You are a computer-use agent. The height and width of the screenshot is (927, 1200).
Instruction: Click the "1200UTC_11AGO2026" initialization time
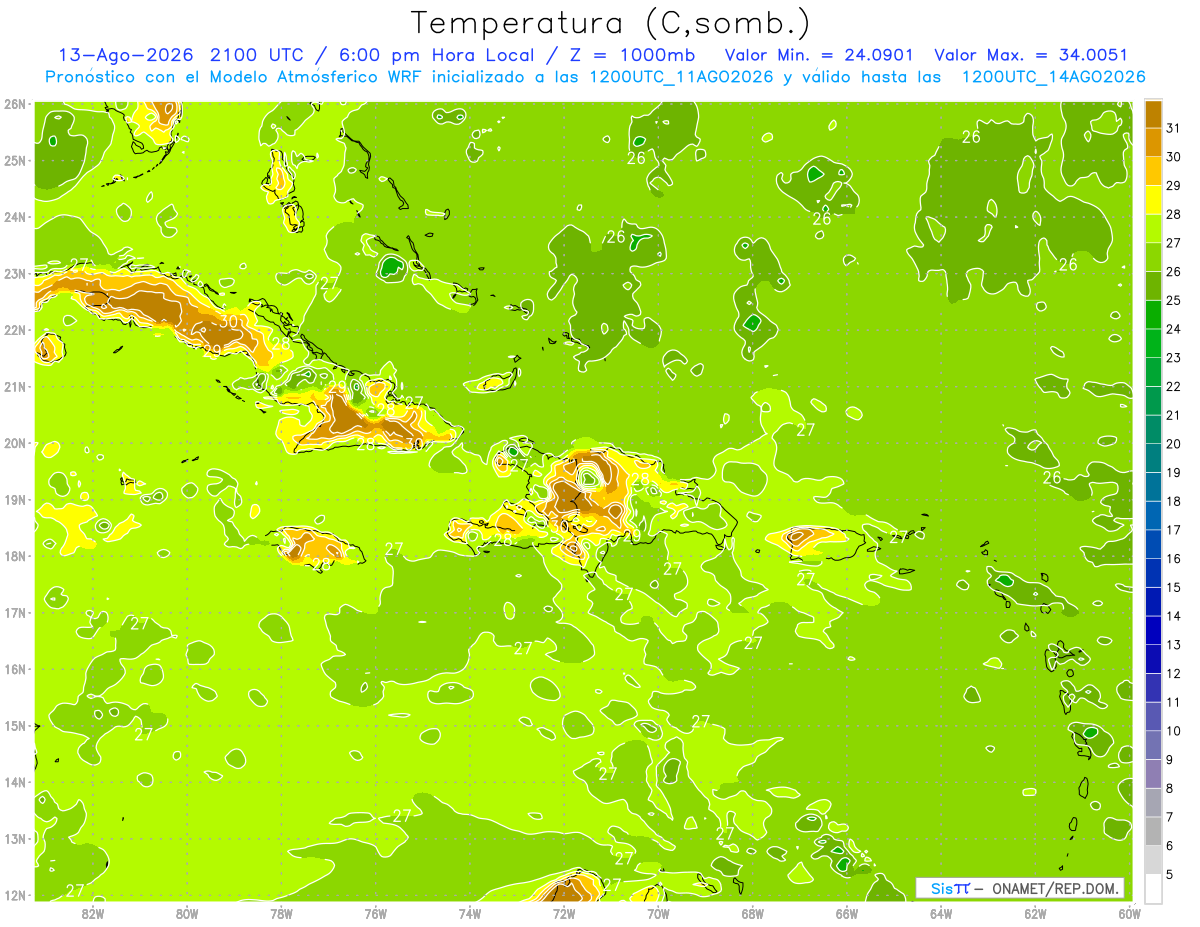coord(682,77)
